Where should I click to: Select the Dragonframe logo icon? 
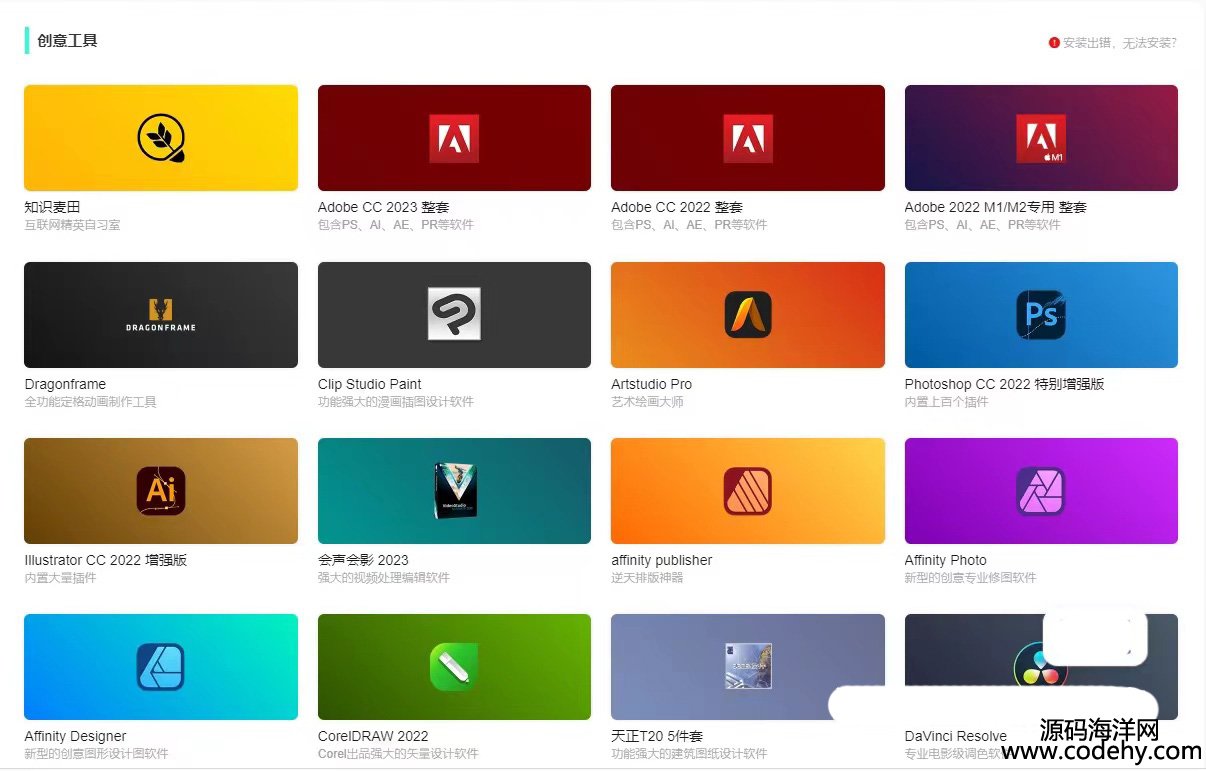point(161,315)
